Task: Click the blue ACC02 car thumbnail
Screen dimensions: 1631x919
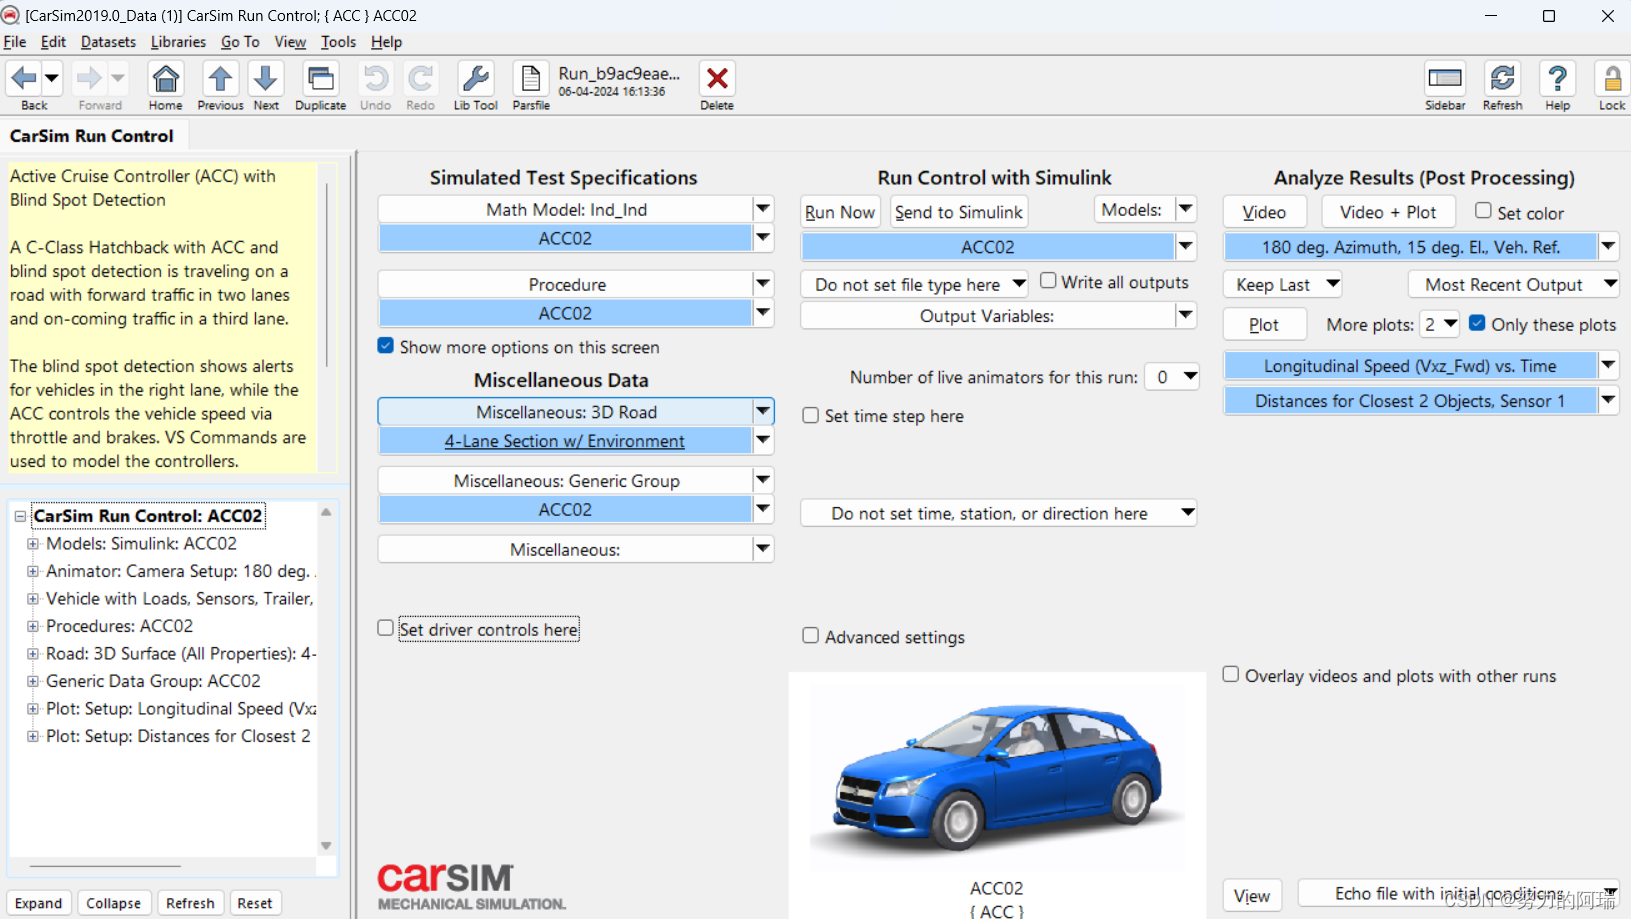Action: point(997,777)
